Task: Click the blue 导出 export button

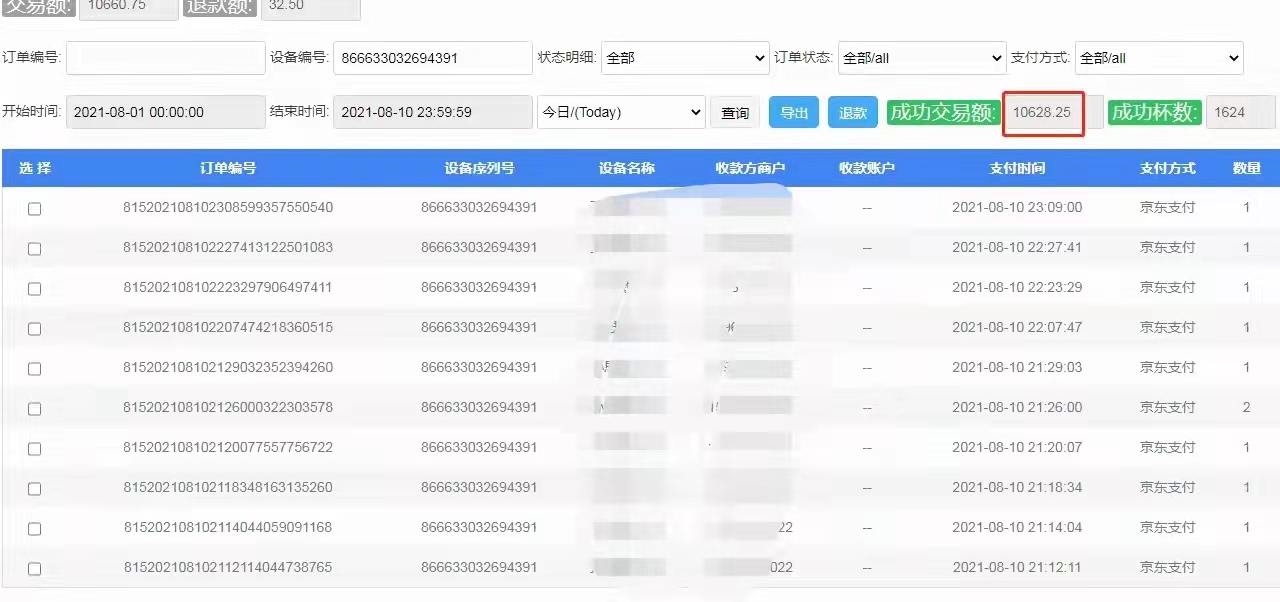Action: coord(794,113)
